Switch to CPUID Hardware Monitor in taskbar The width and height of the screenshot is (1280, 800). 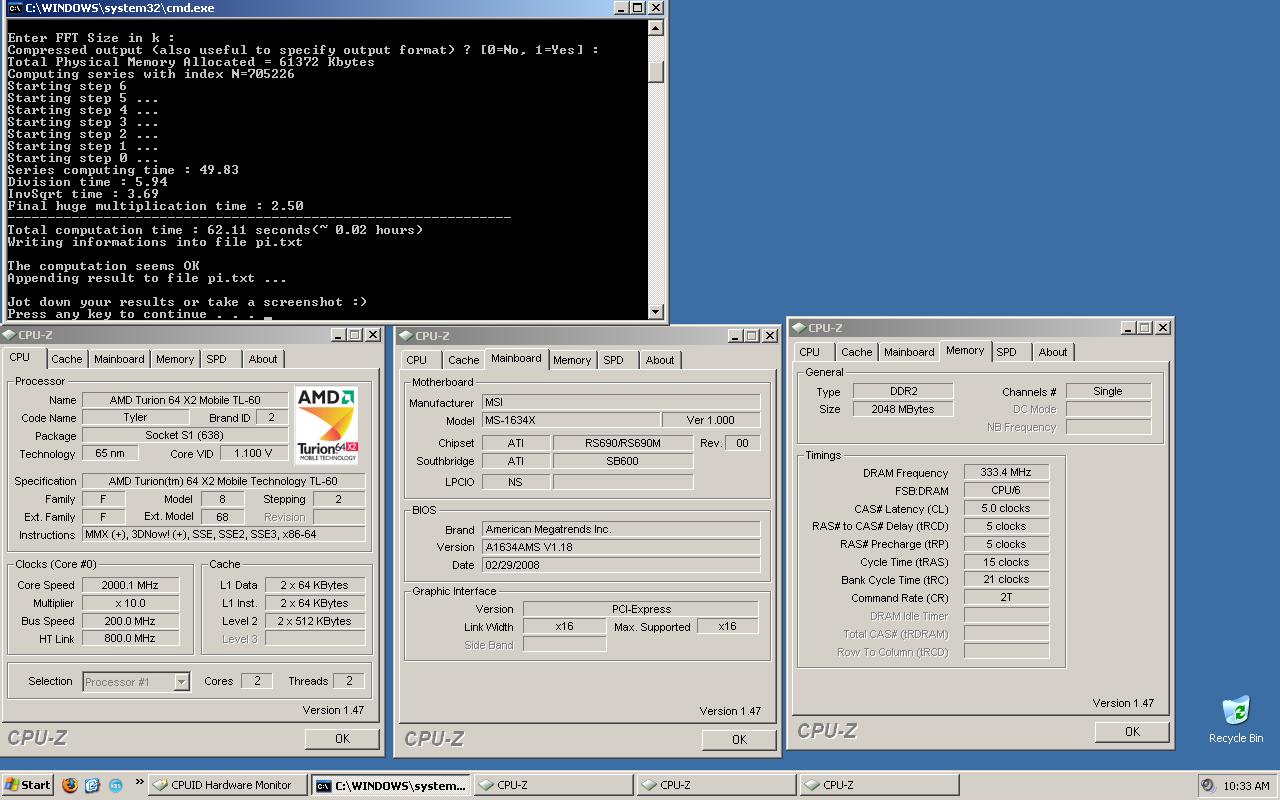[x=227, y=785]
